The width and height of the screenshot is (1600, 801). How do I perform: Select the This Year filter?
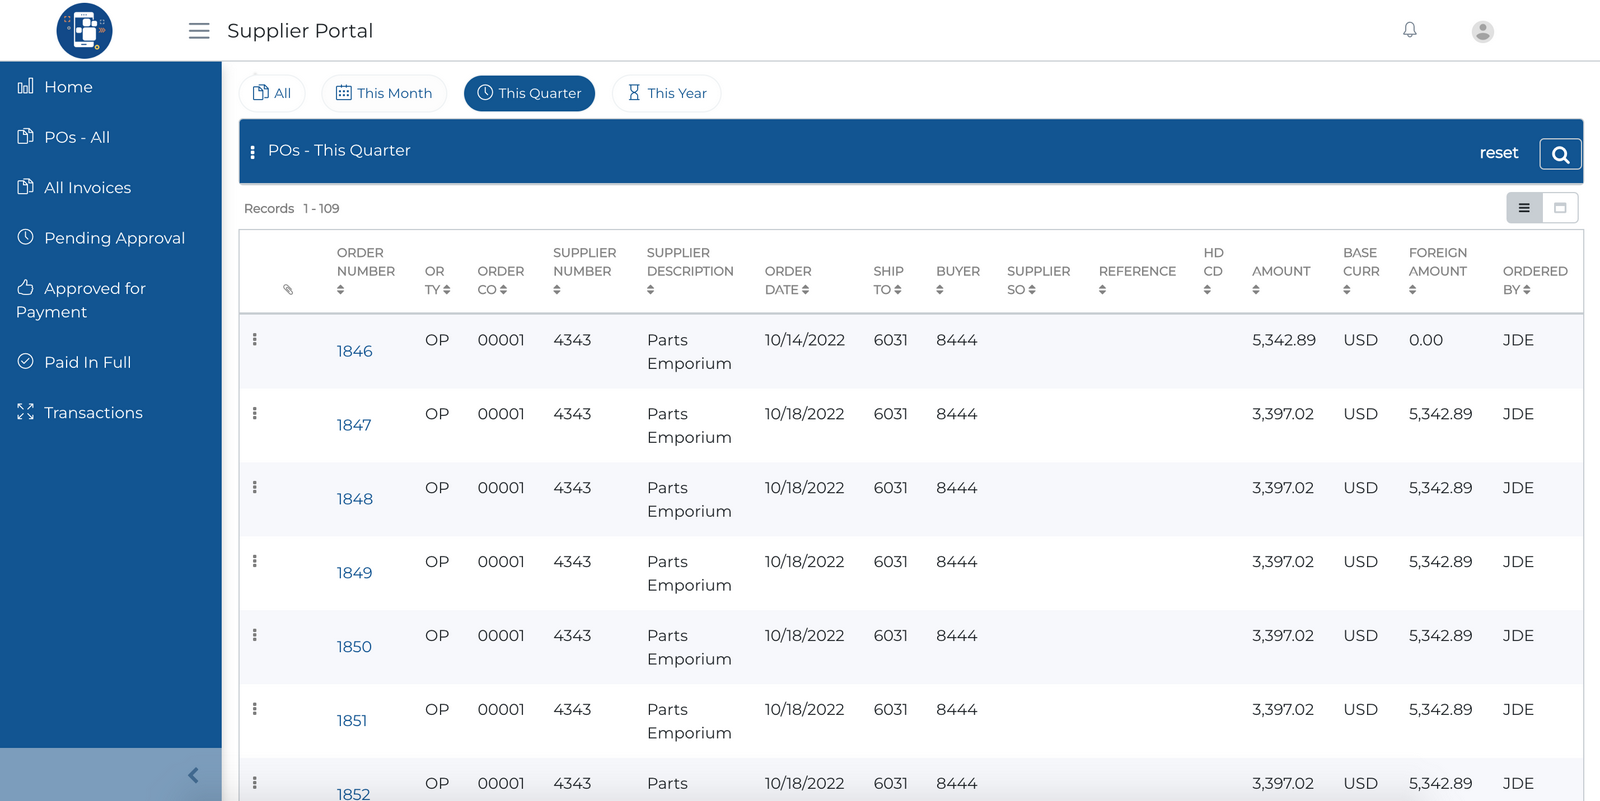click(x=666, y=93)
